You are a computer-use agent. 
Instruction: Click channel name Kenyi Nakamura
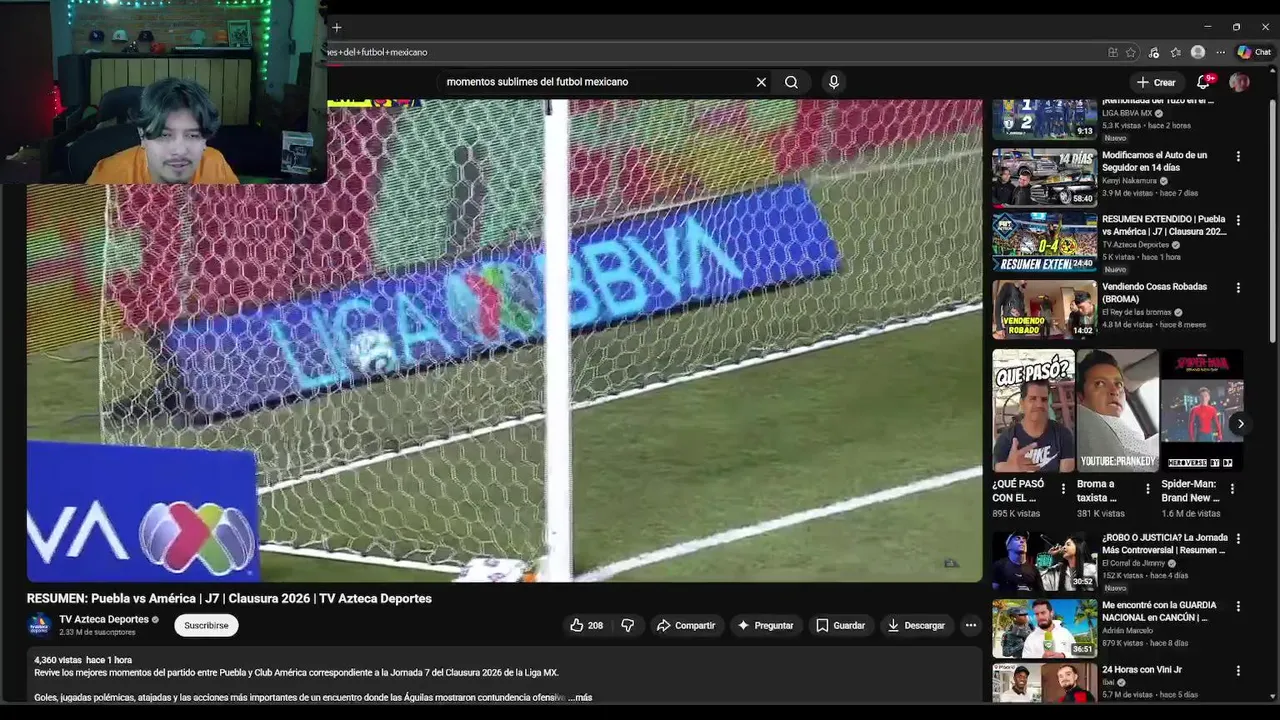1129,181
